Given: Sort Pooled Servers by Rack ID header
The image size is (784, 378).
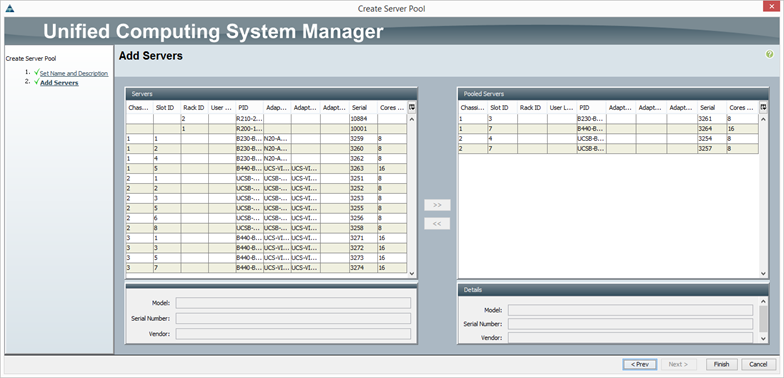Looking at the screenshot, I should click(532, 108).
